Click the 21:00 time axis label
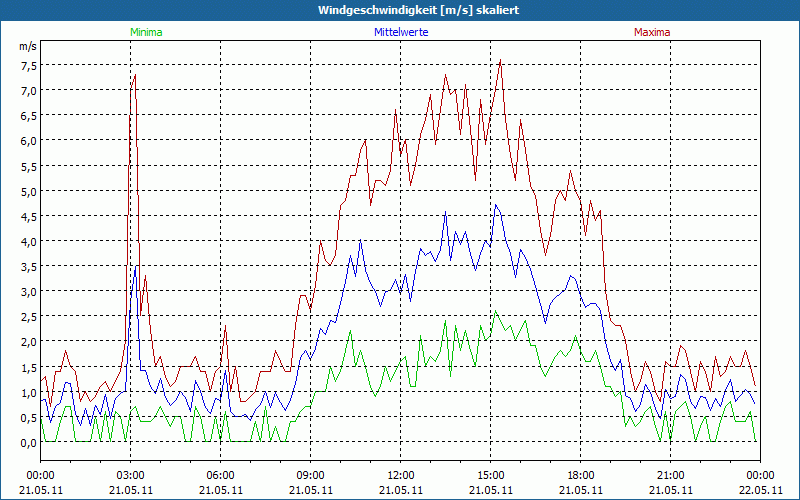Viewport: 800px width, 500px height. (670, 476)
